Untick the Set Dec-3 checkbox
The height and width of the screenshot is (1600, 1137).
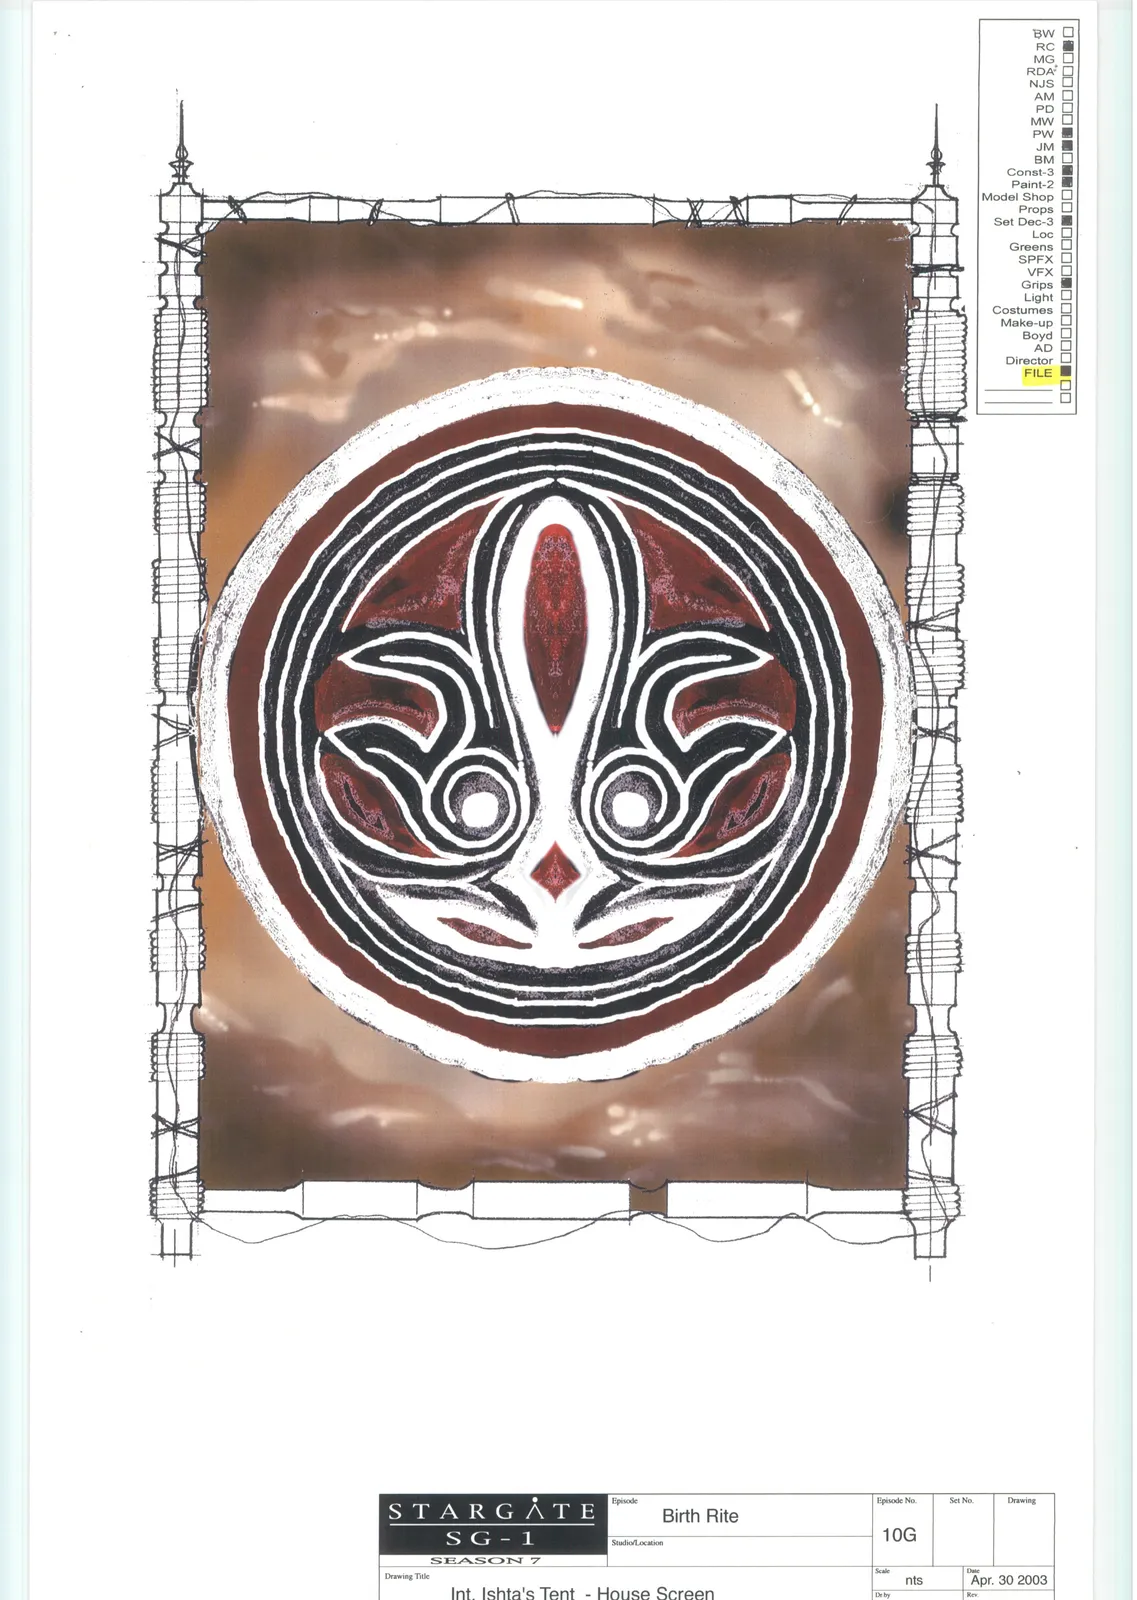tap(1068, 221)
